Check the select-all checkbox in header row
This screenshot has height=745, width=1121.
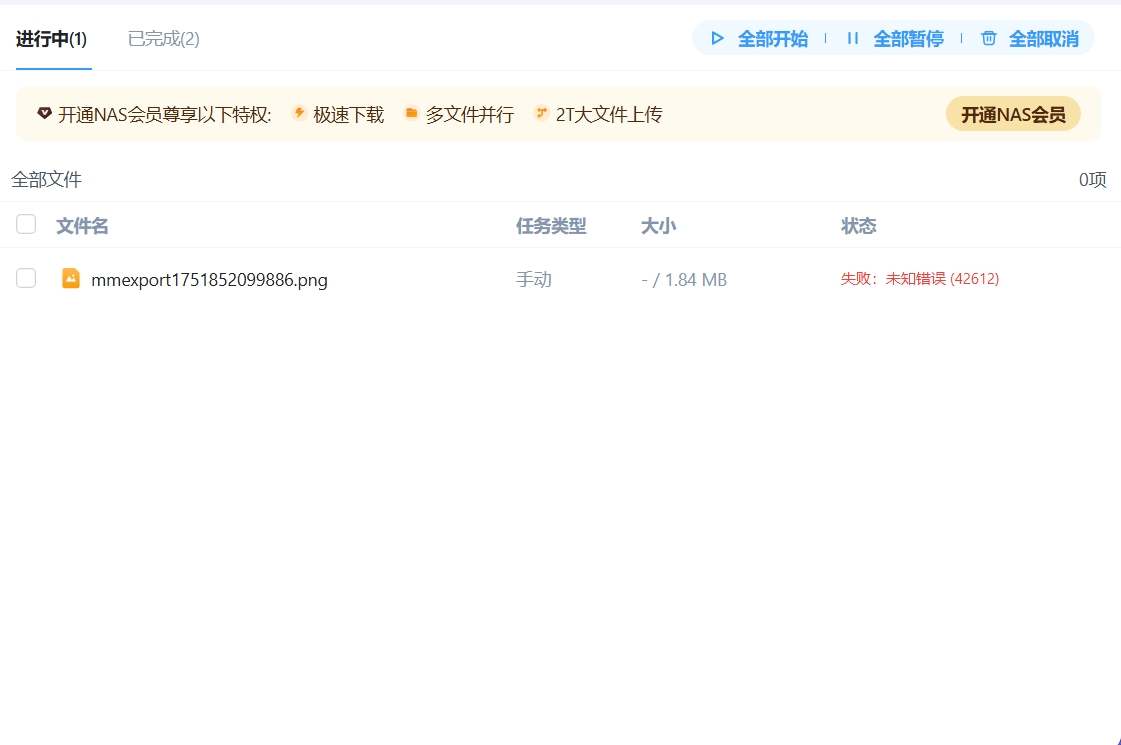tap(26, 225)
